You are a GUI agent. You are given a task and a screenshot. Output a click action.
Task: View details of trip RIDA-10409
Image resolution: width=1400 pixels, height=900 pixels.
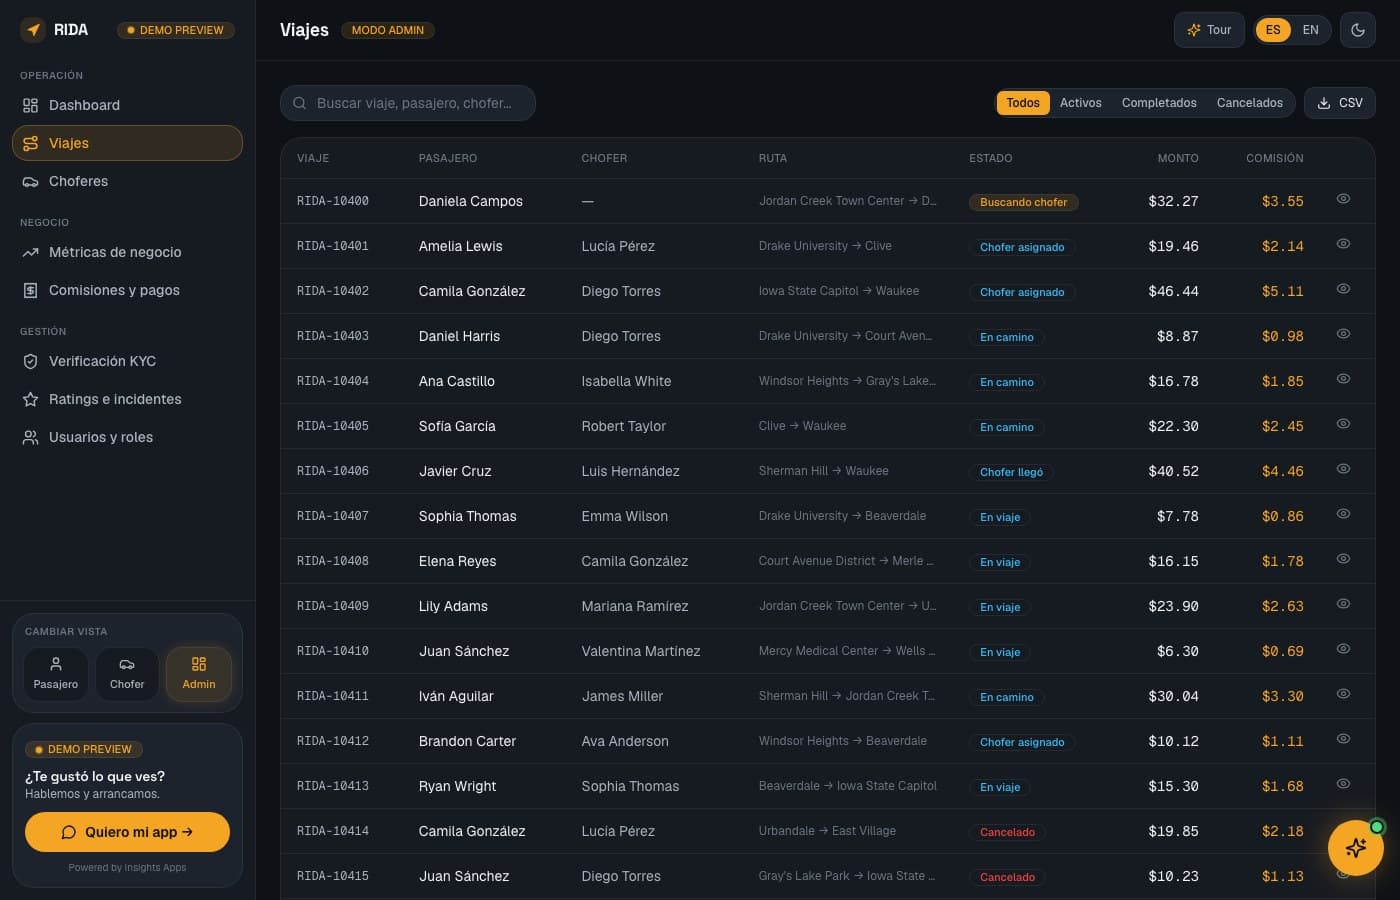click(1343, 604)
